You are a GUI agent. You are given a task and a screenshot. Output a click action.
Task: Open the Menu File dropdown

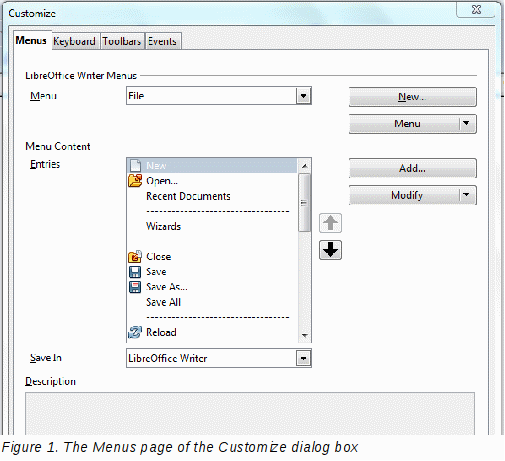click(x=303, y=96)
